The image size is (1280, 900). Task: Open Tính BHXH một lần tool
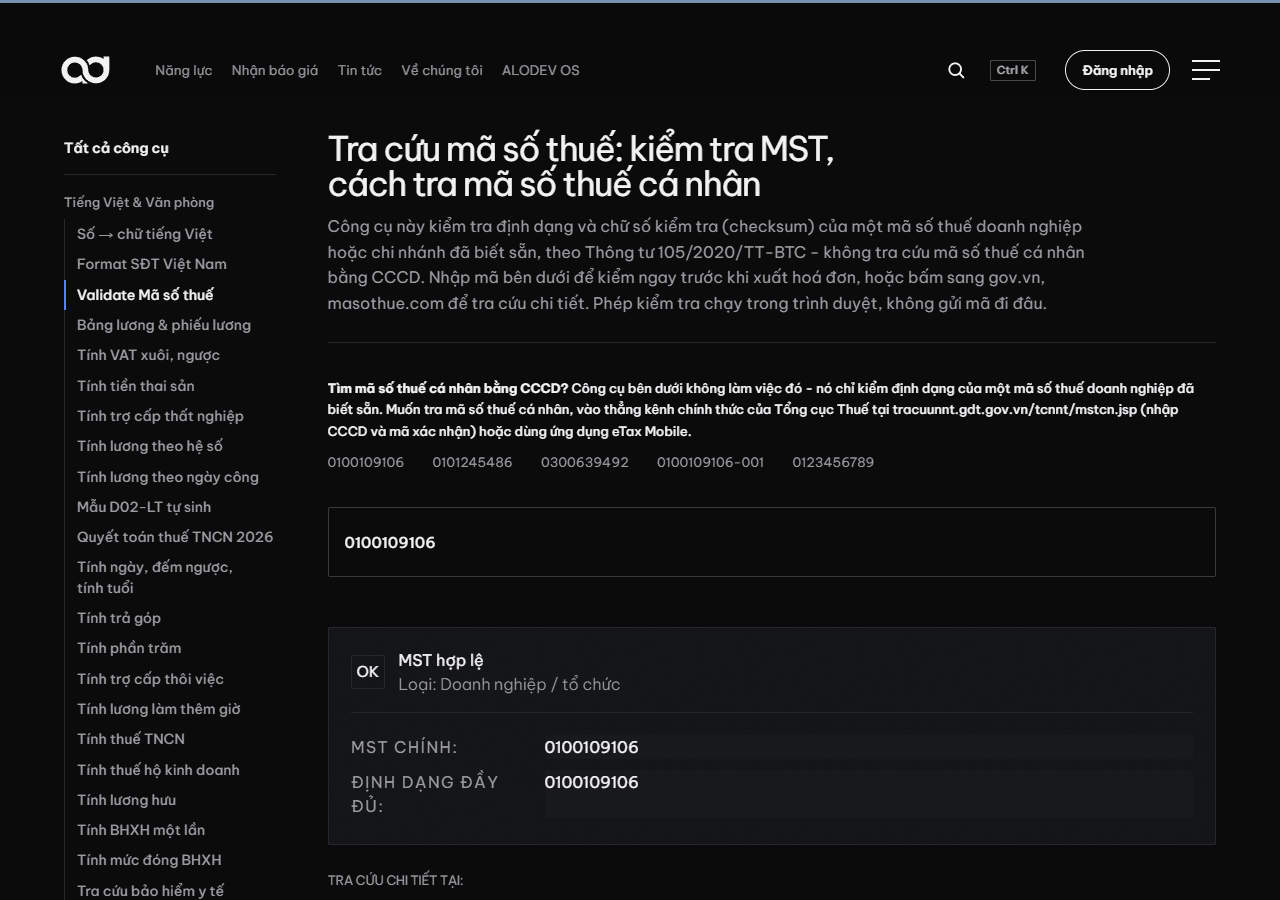click(x=141, y=830)
